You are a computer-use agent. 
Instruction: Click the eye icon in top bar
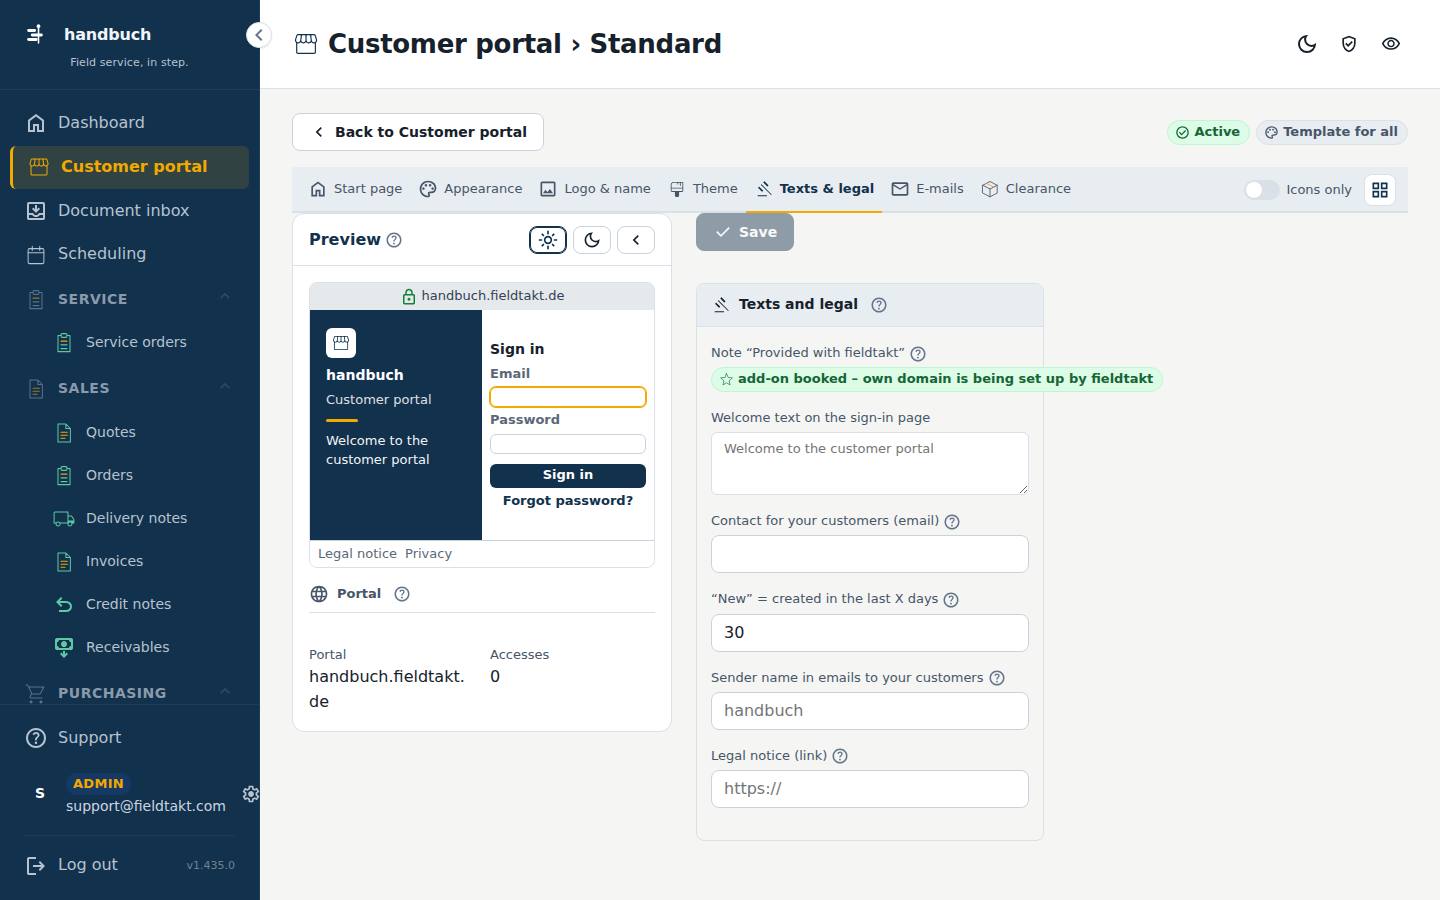pyautogui.click(x=1391, y=44)
